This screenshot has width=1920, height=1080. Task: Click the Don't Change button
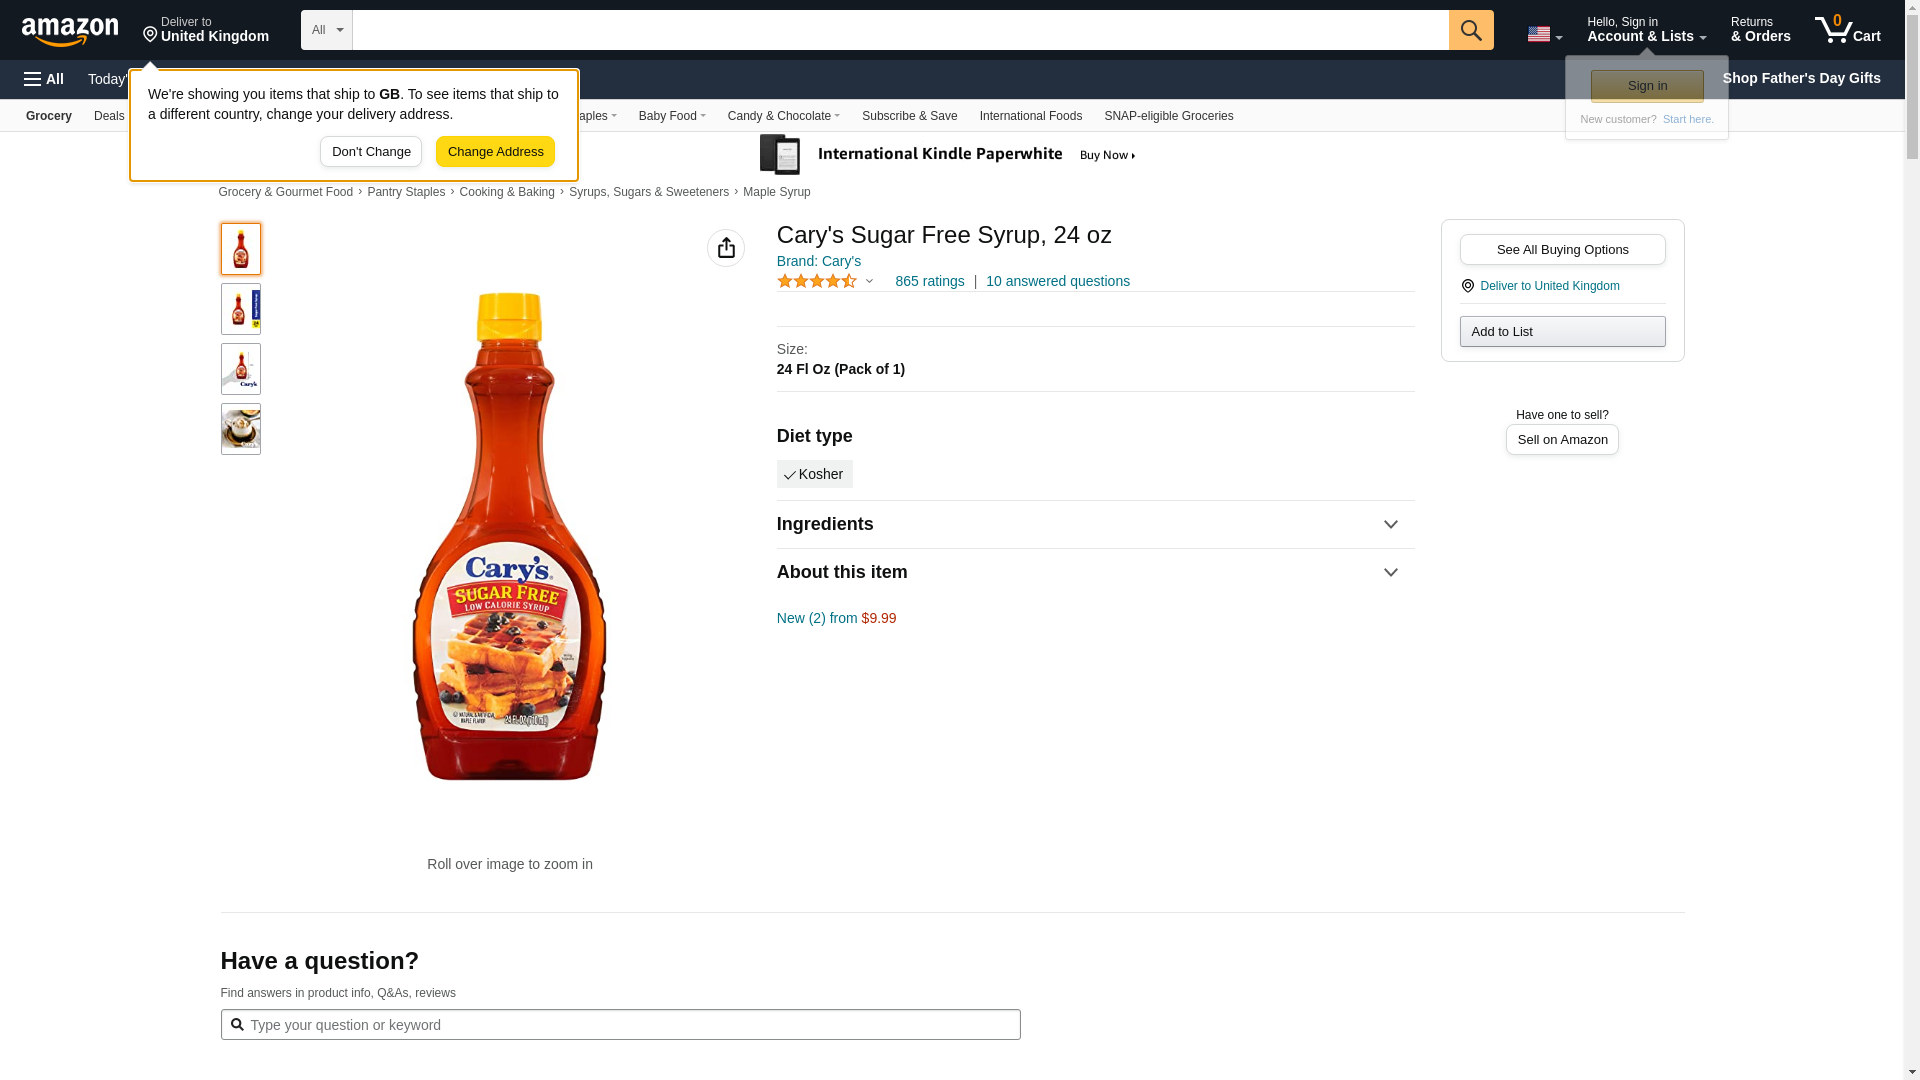(x=371, y=152)
